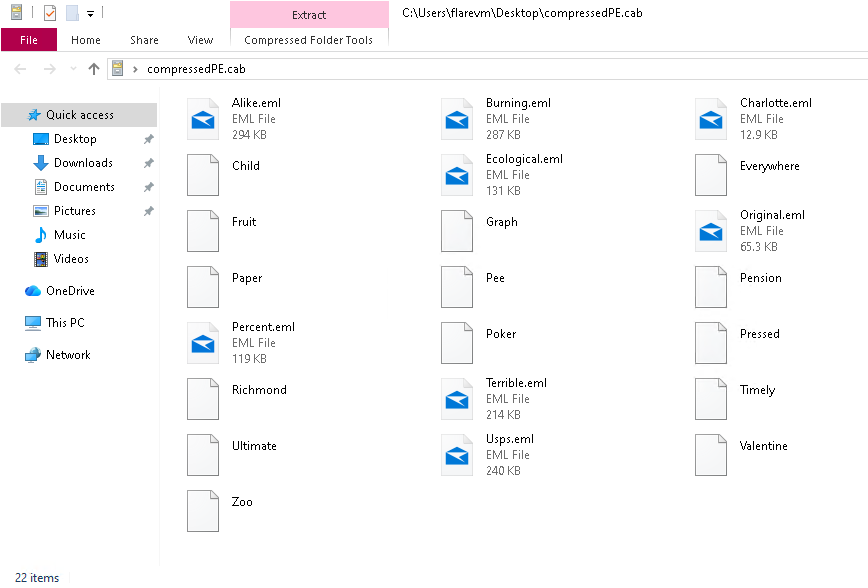The image size is (868, 588).
Task: Click Quick access in navigation pane
Action: pyautogui.click(x=79, y=115)
